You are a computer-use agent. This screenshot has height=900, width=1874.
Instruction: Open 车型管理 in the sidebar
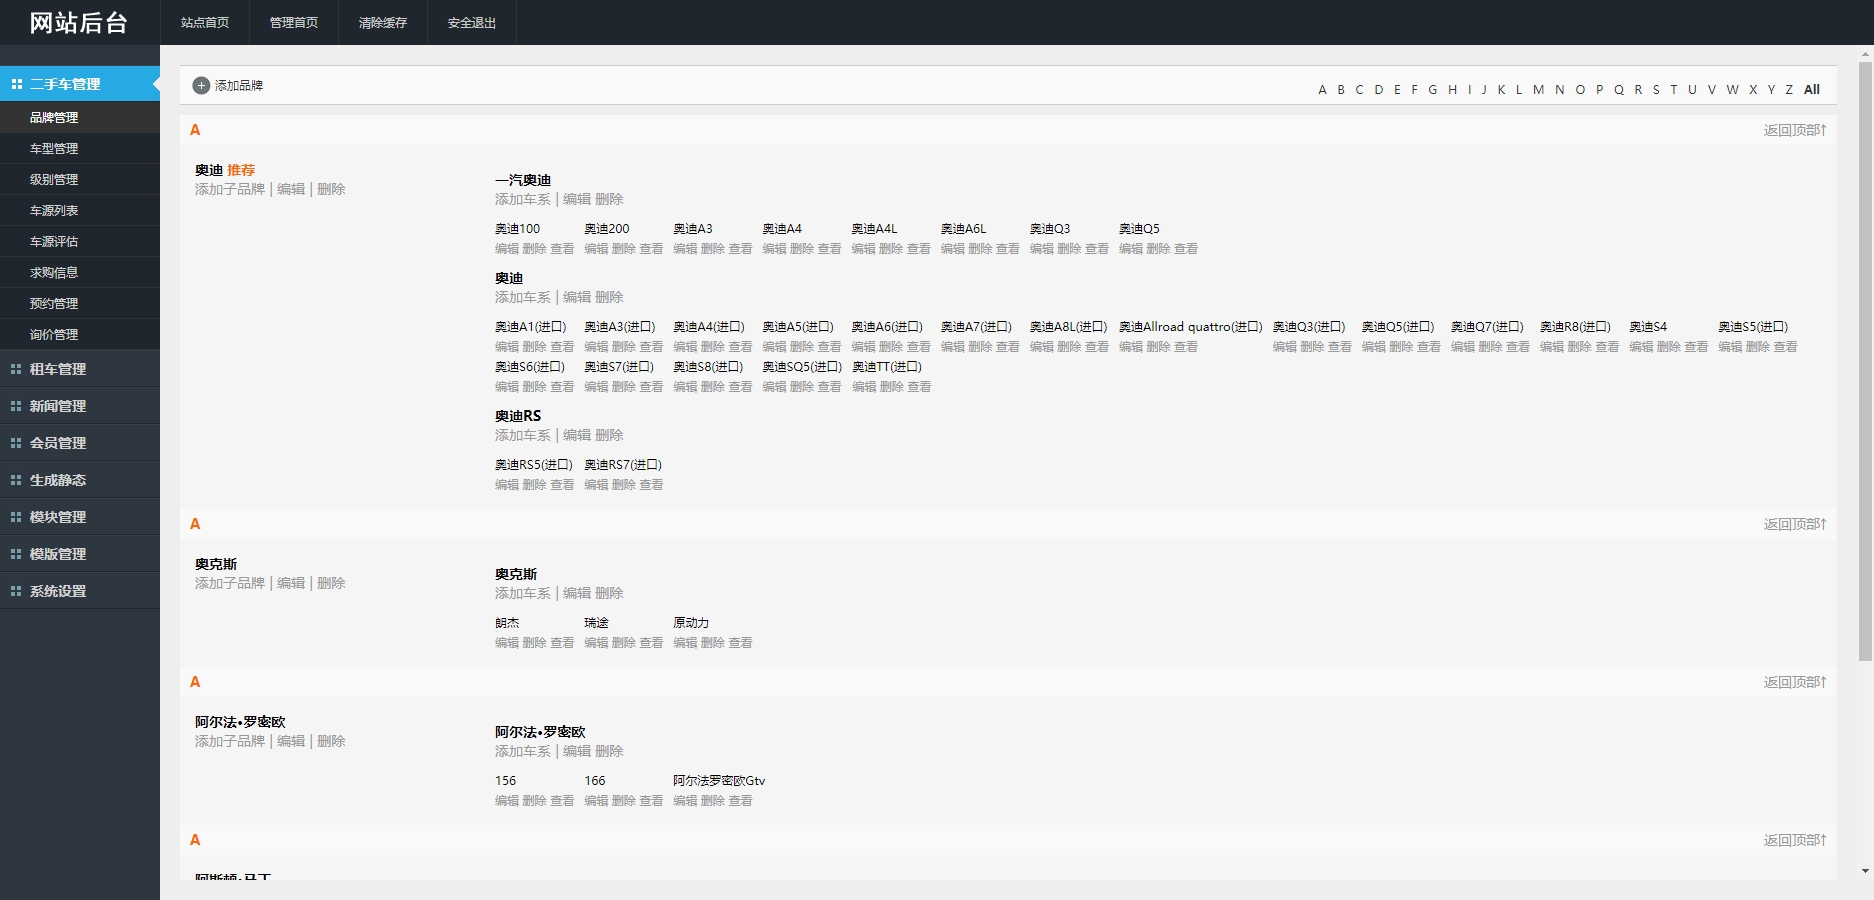80,149
